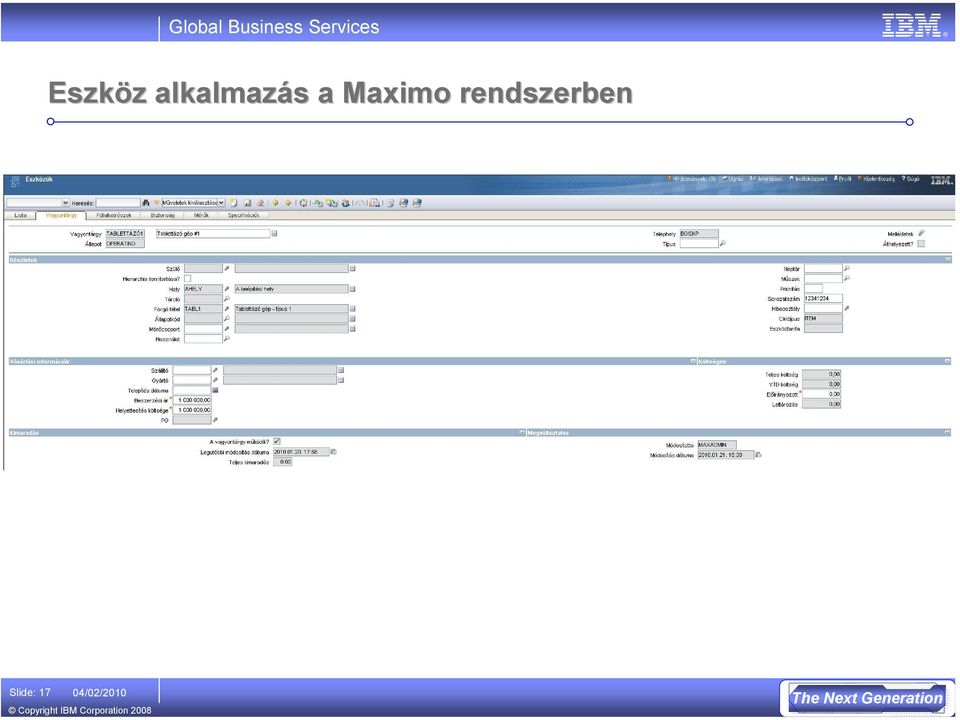Open the query dropdown left of Keresés
This screenshot has width=960, height=720.
[x=38, y=203]
